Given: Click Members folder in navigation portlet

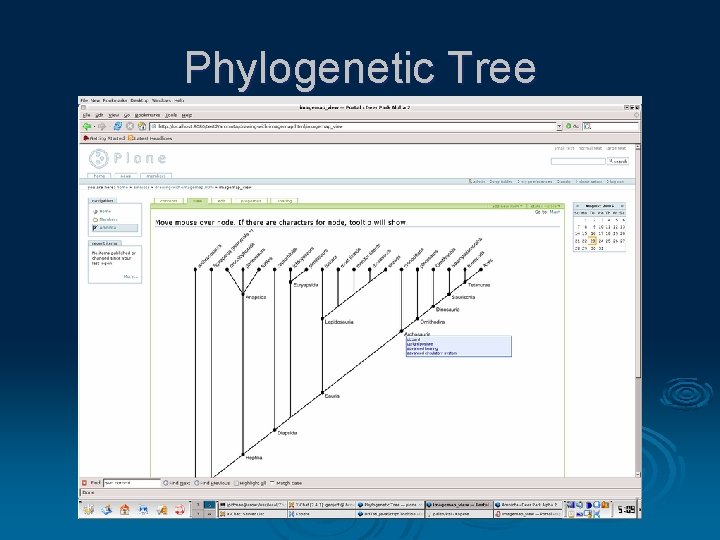Looking at the screenshot, I should pyautogui.click(x=105, y=219).
